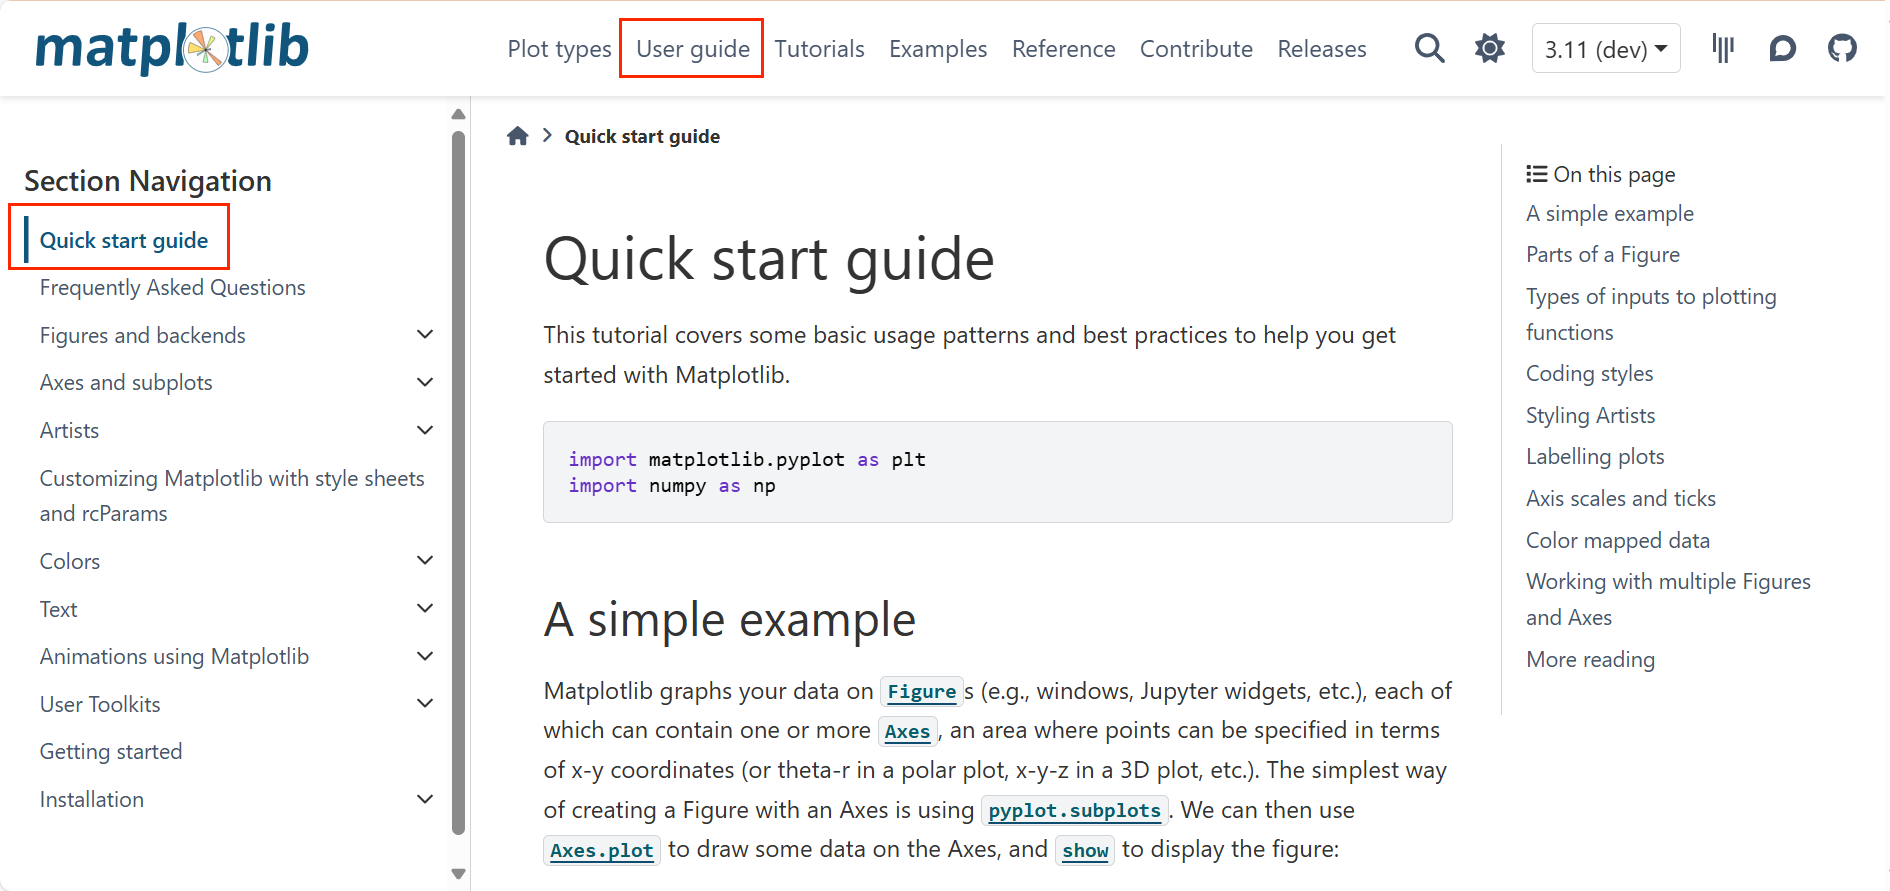Expand Animations using Matplotlib section

tap(425, 656)
